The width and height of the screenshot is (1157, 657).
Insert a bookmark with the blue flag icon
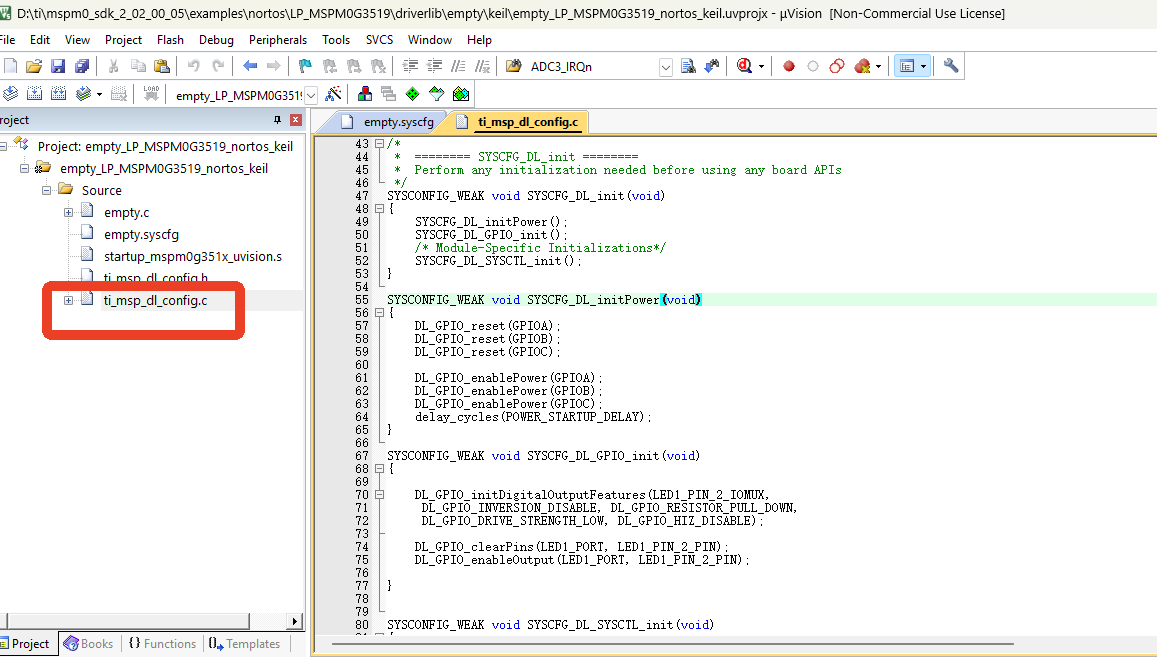point(305,66)
